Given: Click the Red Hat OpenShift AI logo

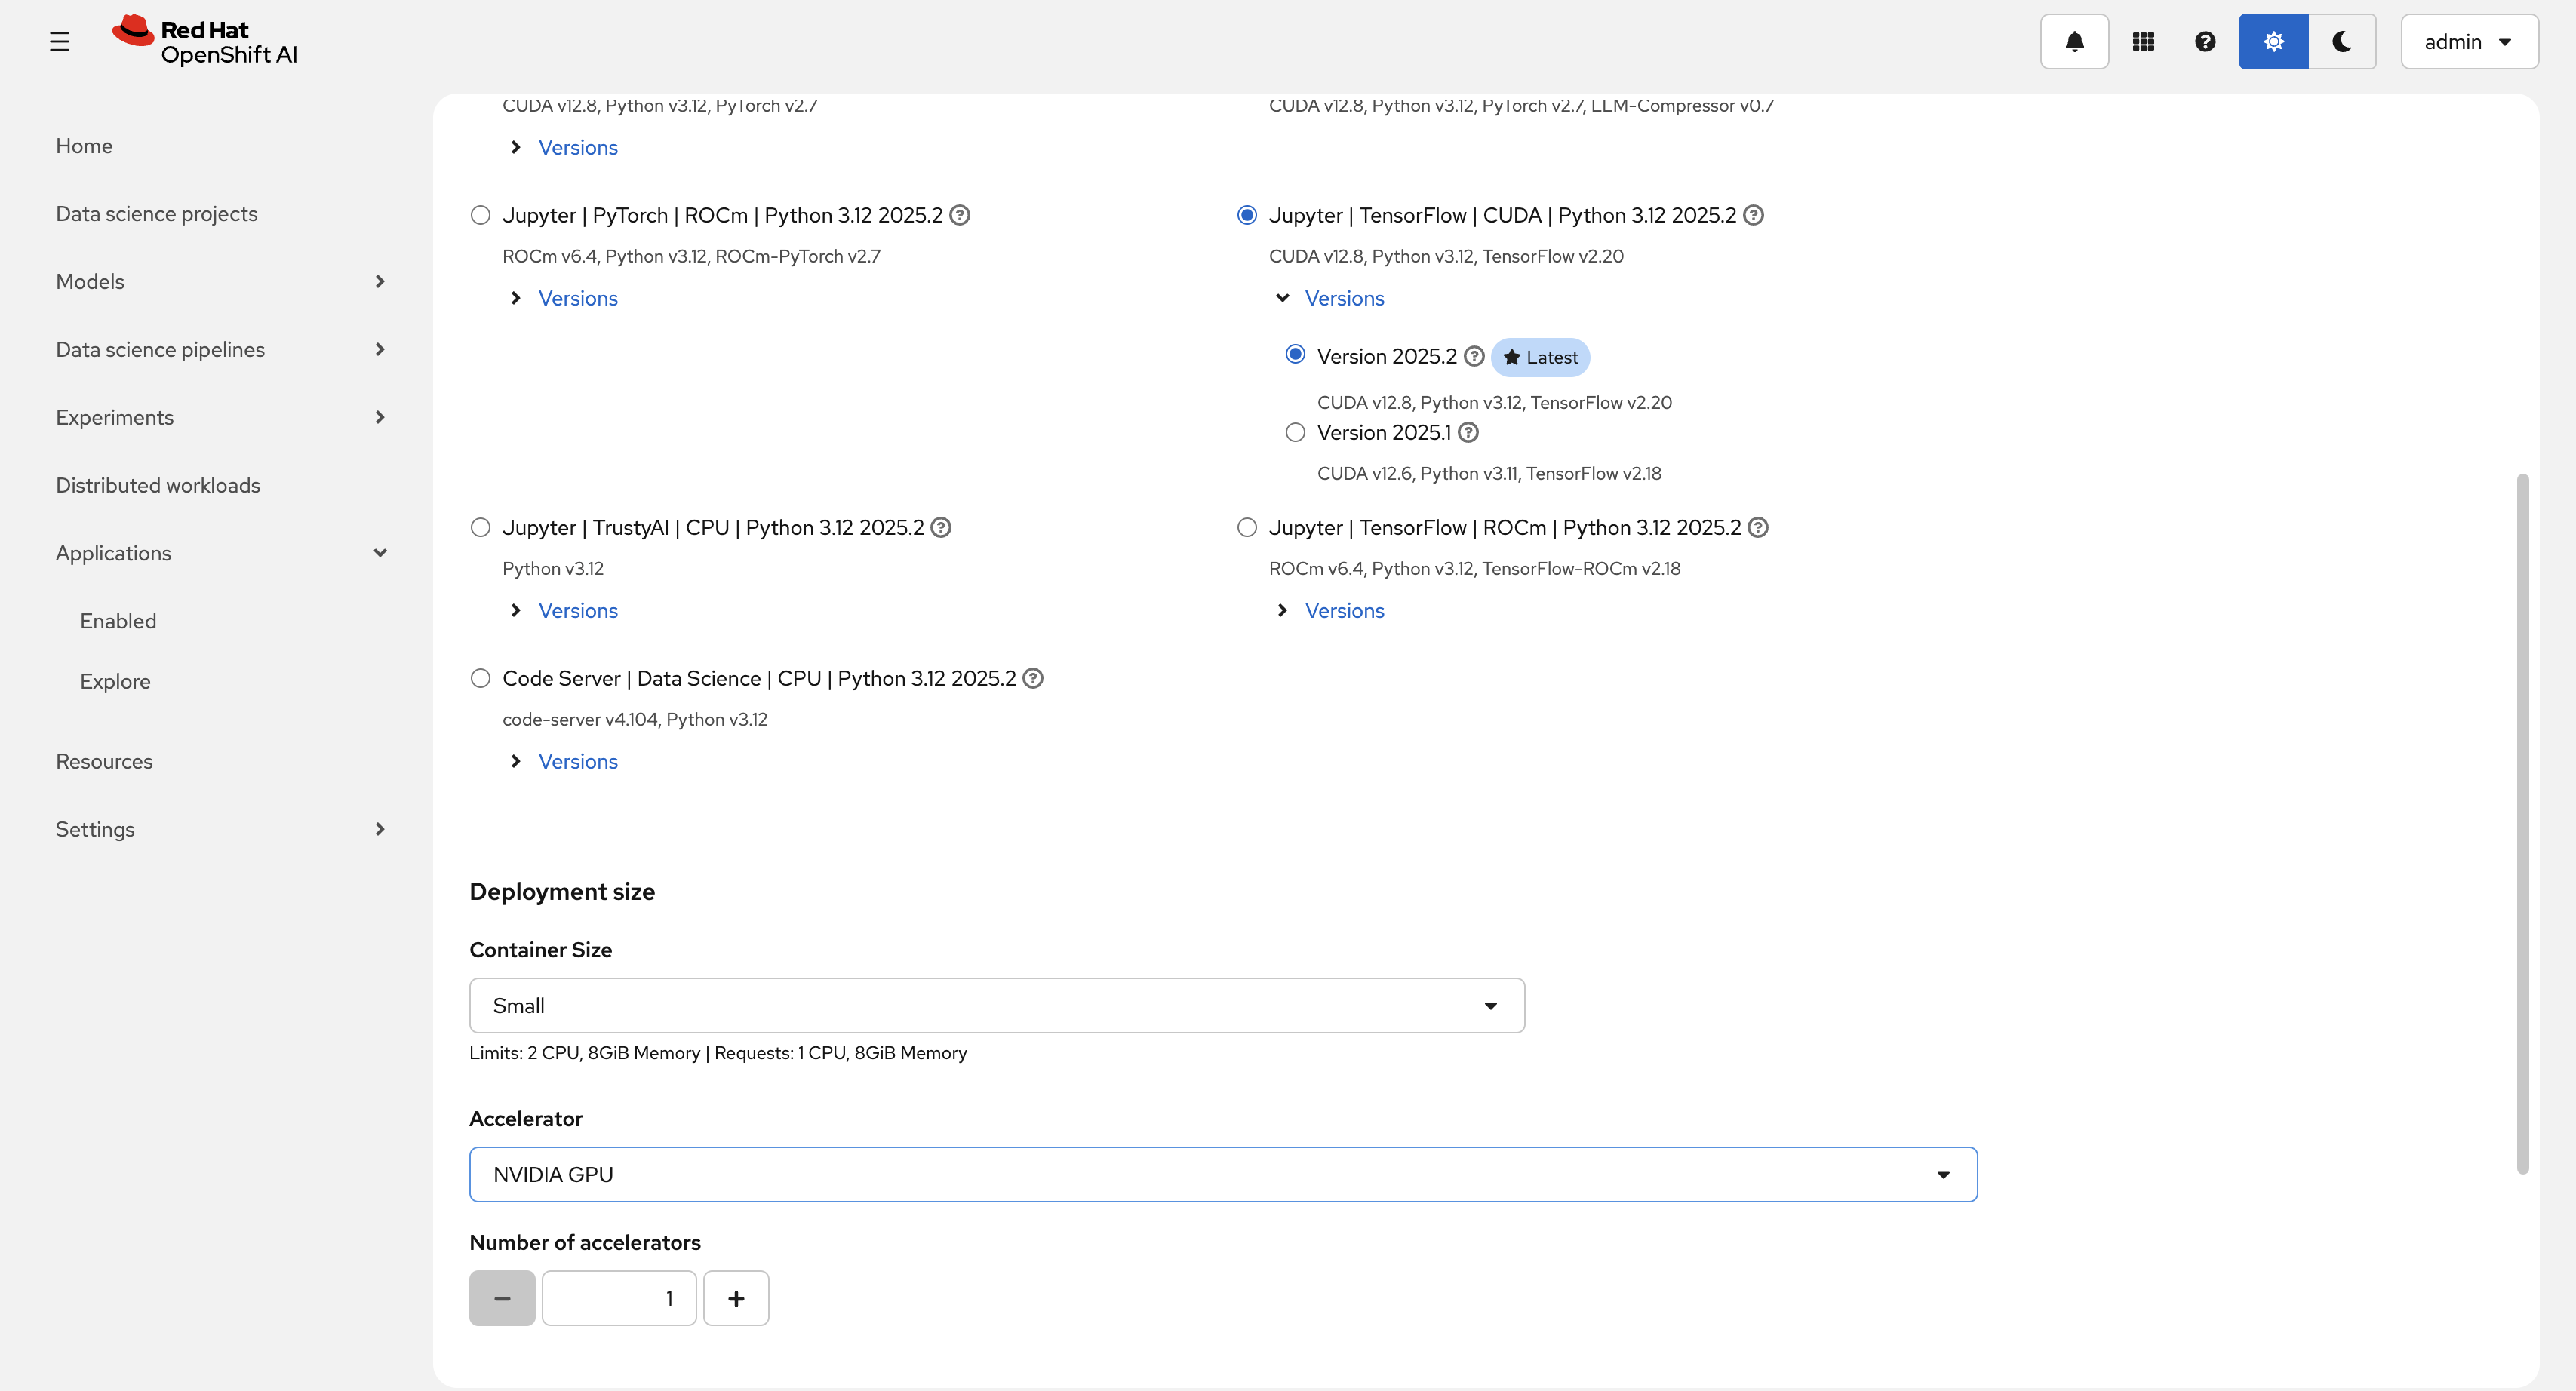Looking at the screenshot, I should pyautogui.click(x=205, y=41).
